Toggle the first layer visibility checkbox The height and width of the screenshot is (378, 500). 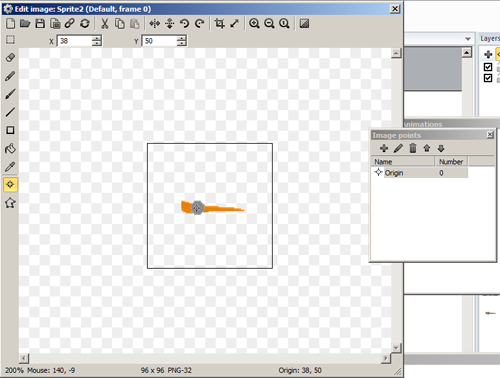[x=488, y=67]
